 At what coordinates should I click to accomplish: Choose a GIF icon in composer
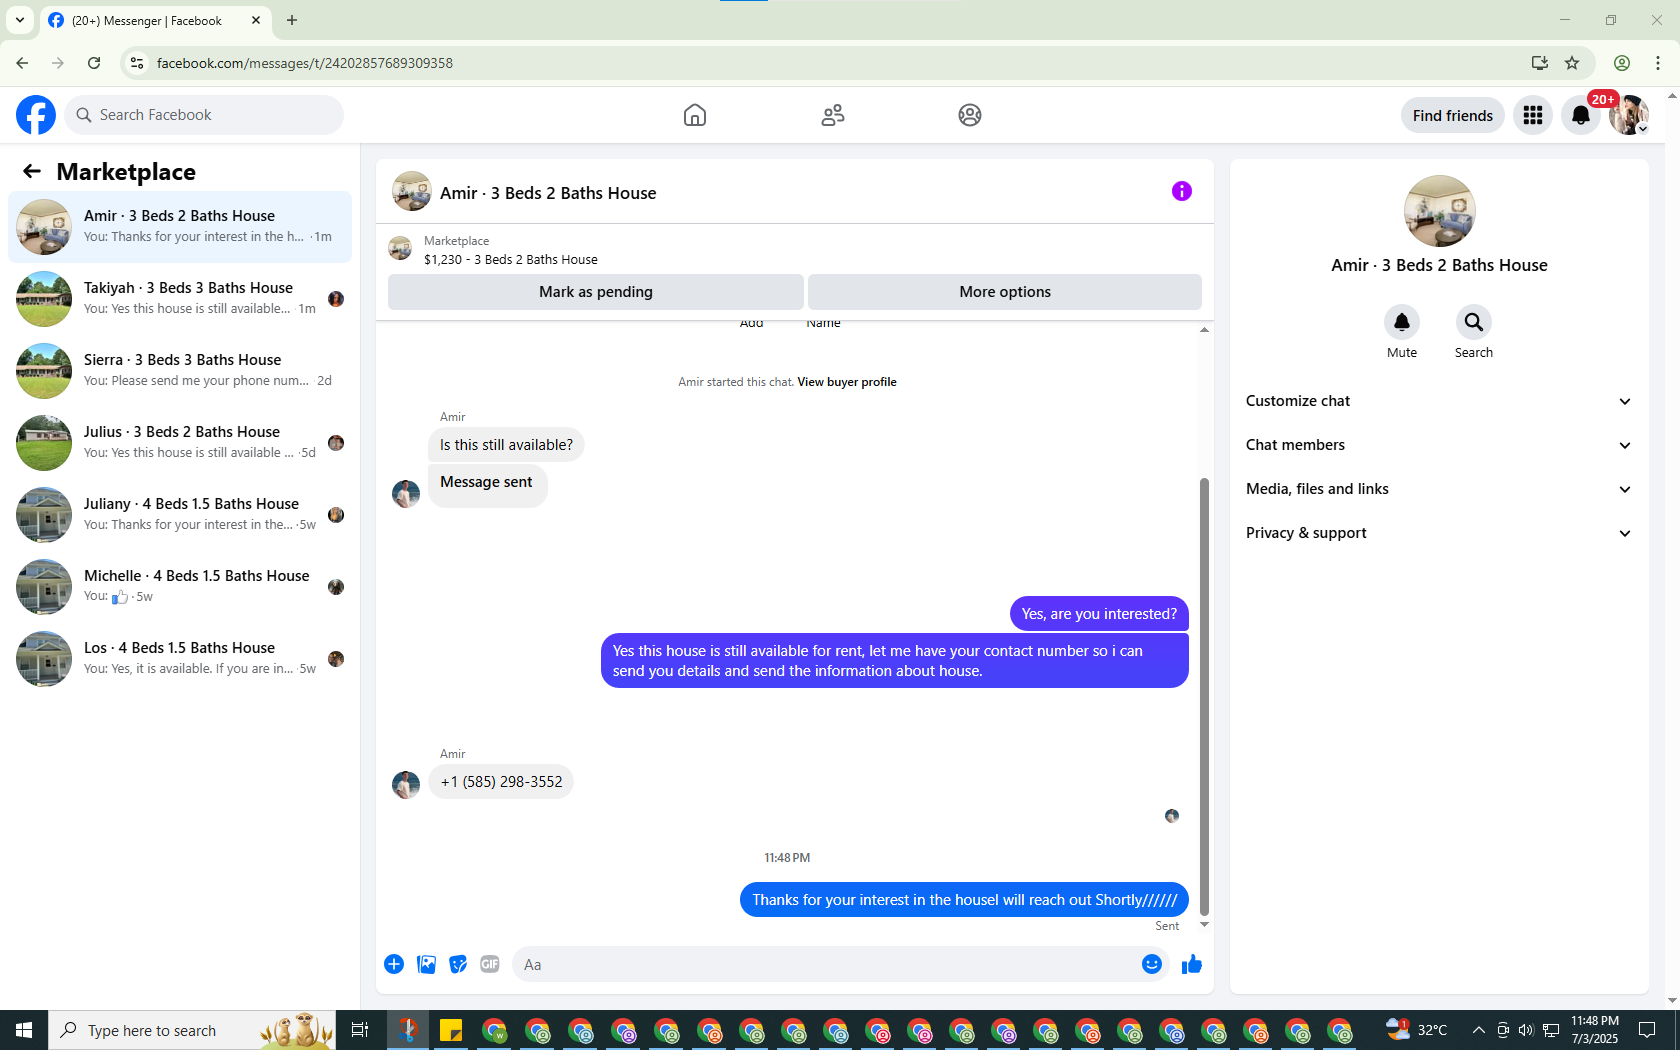490,964
